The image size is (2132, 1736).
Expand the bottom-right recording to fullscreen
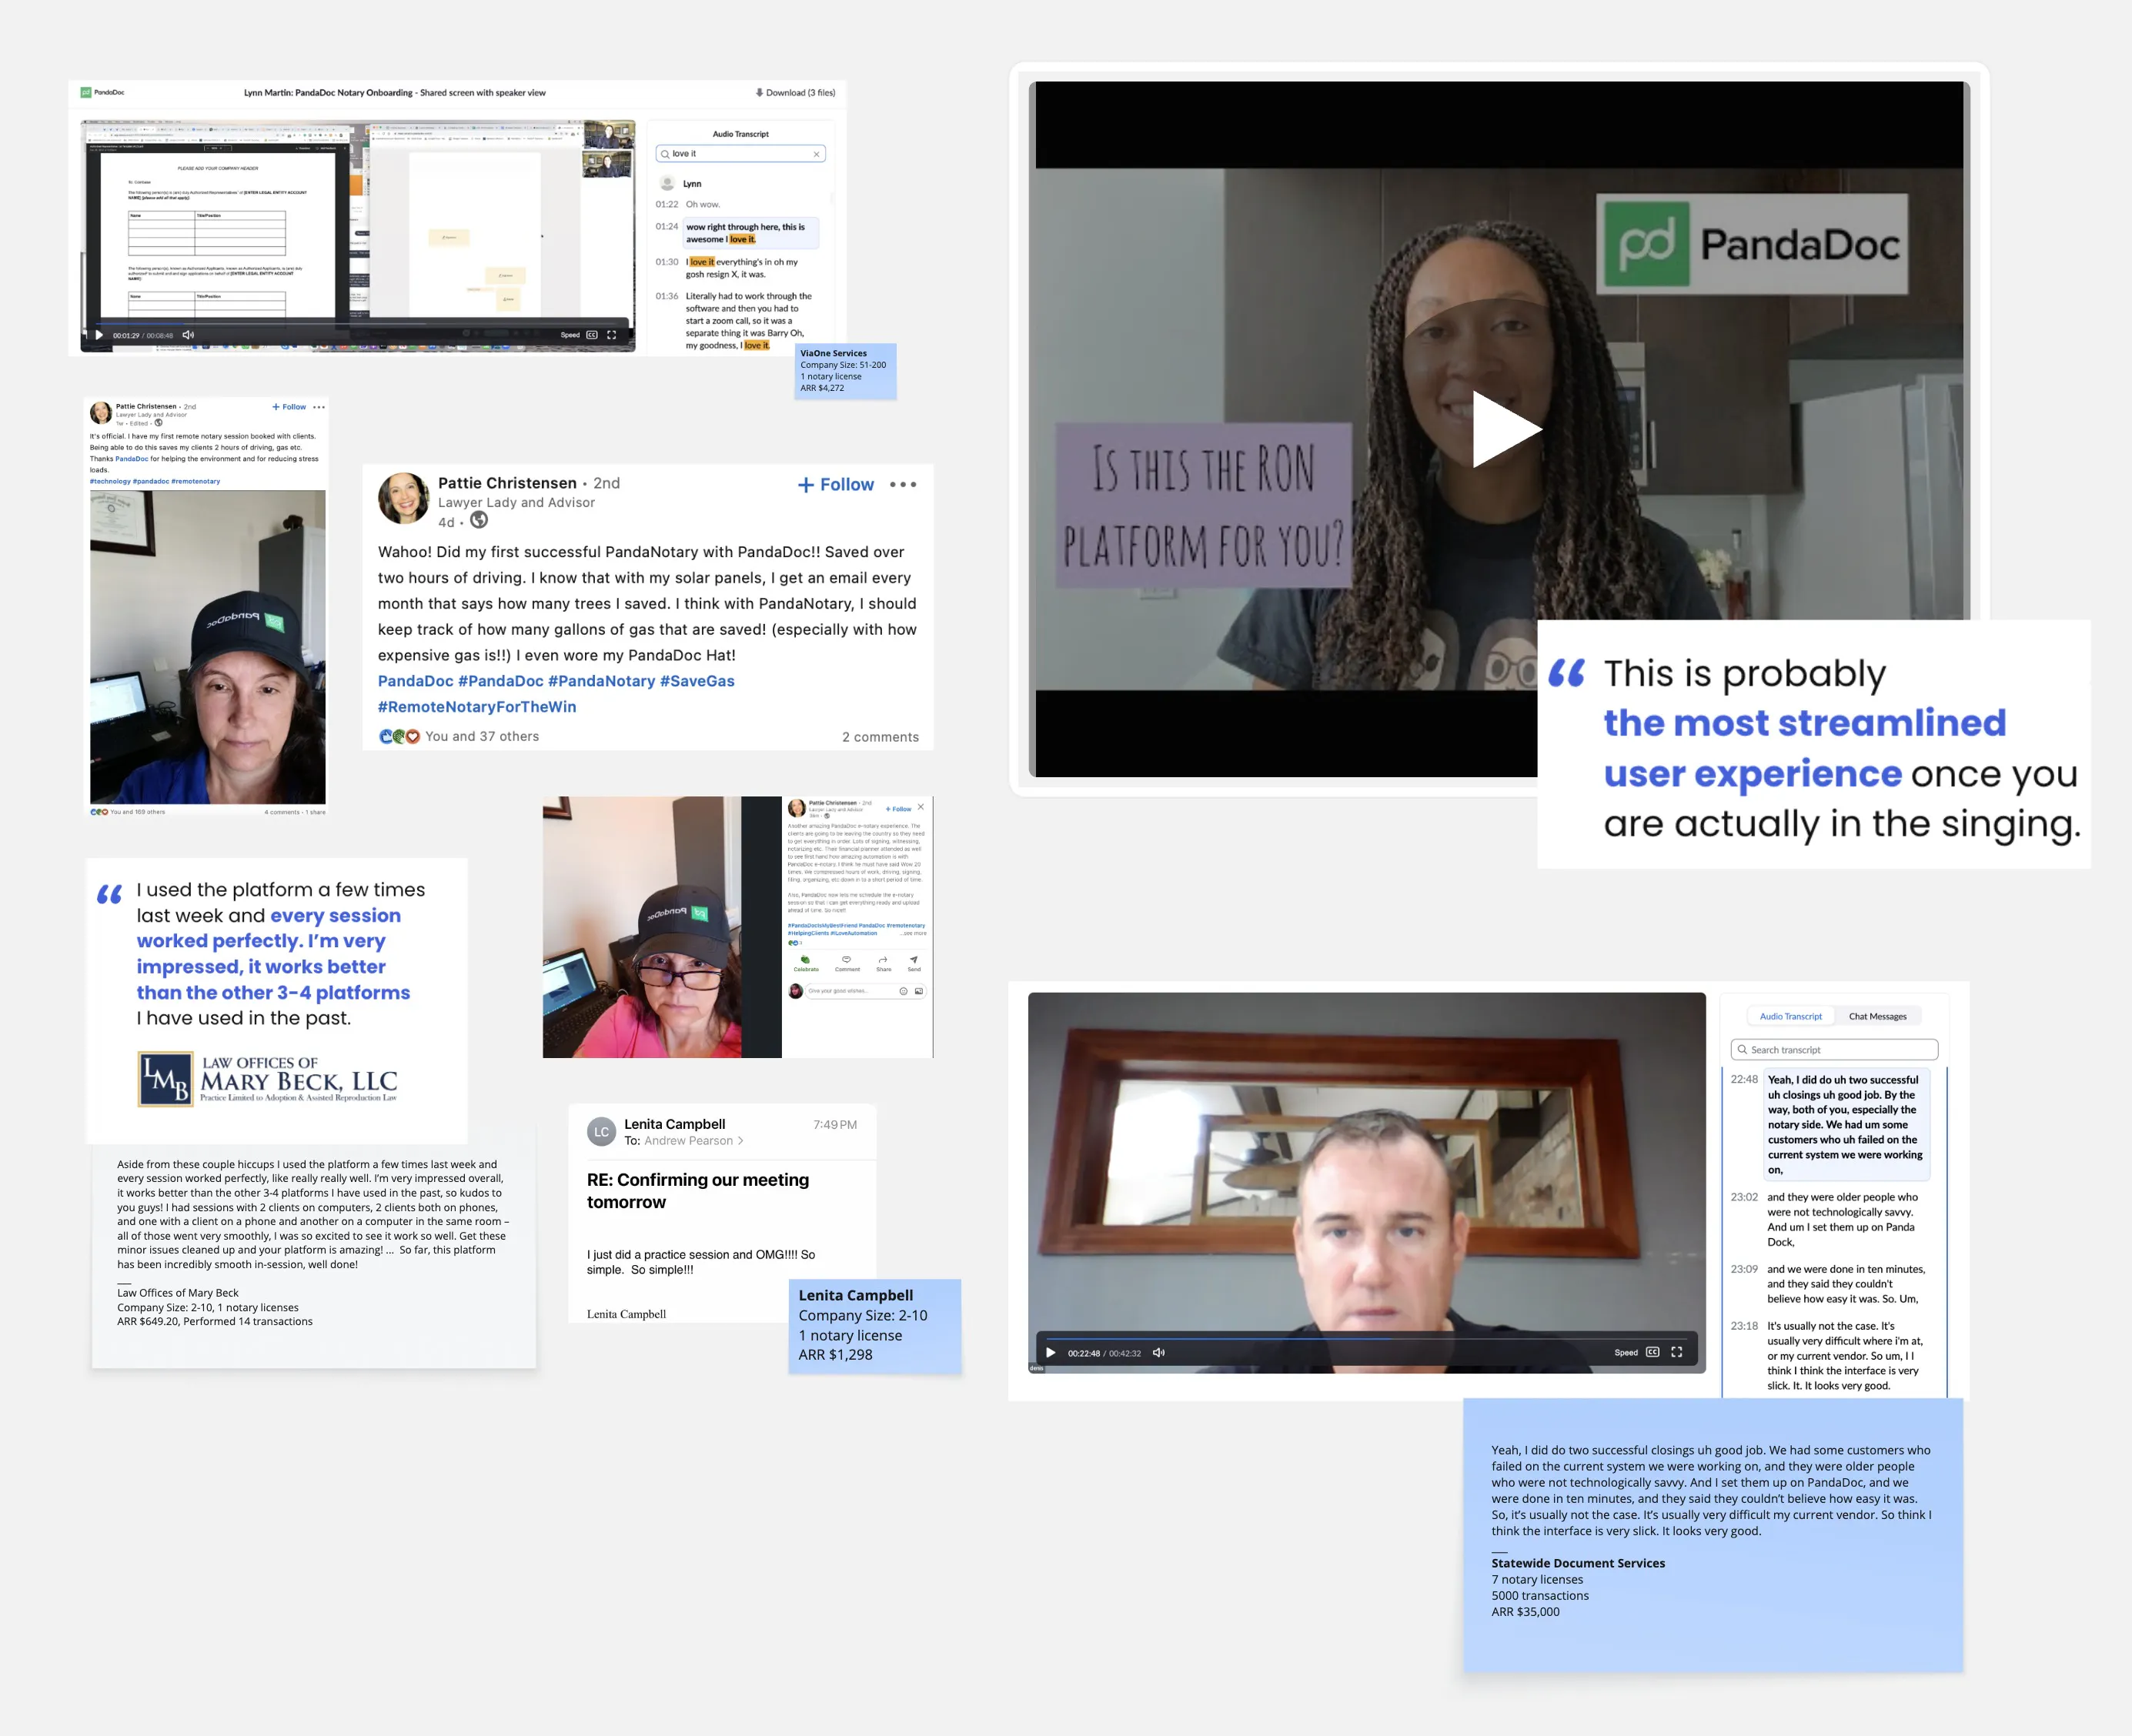pos(1677,1352)
